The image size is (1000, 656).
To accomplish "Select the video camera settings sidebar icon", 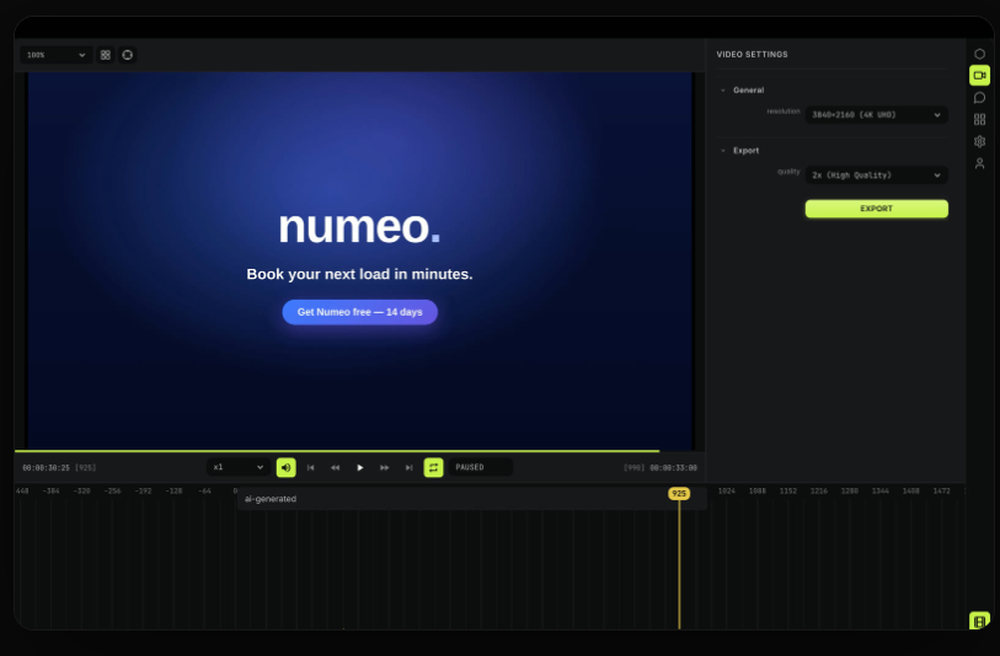I will tap(980, 75).
